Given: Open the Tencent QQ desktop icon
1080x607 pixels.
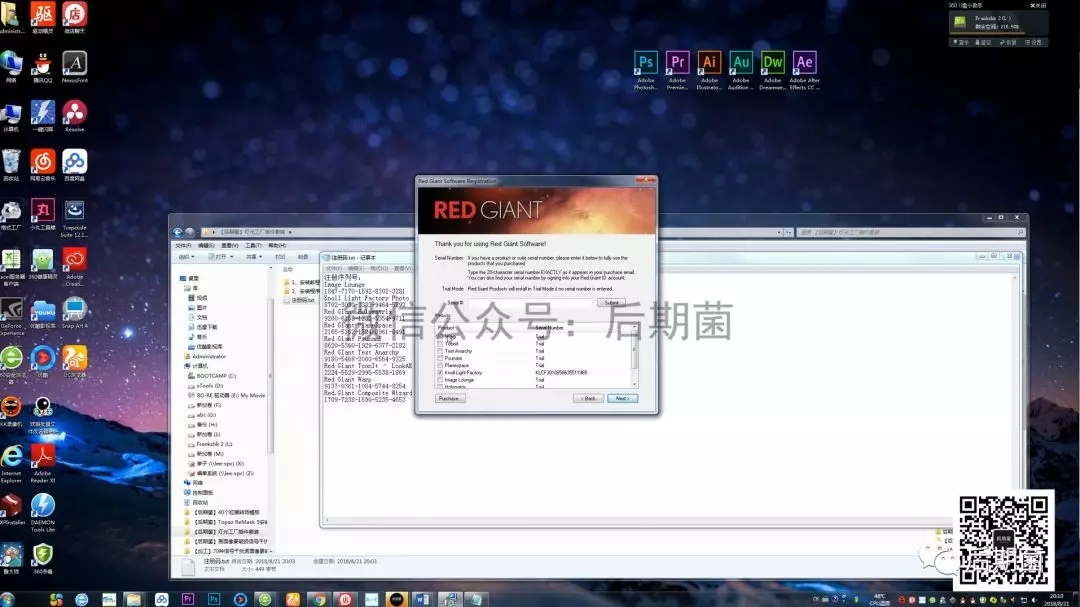Looking at the screenshot, I should (x=43, y=68).
